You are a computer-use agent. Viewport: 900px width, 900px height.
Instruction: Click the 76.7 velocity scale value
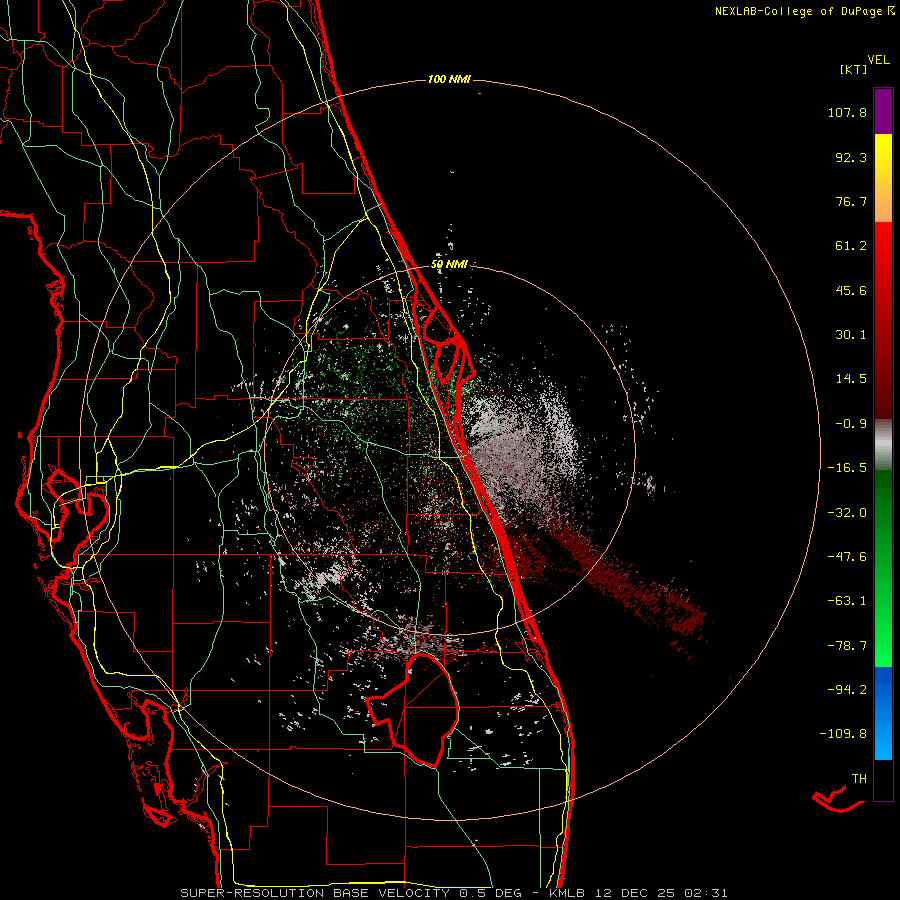851,201
